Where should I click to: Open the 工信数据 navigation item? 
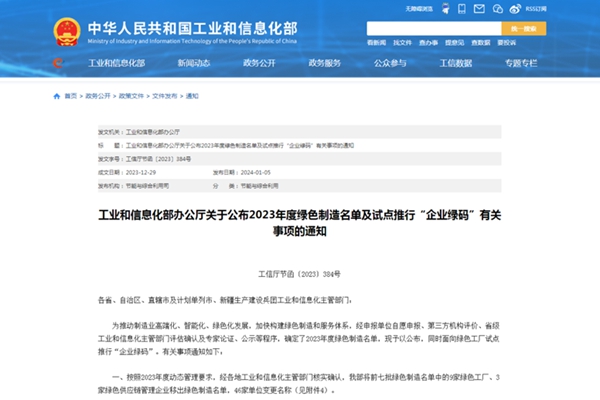458,62
